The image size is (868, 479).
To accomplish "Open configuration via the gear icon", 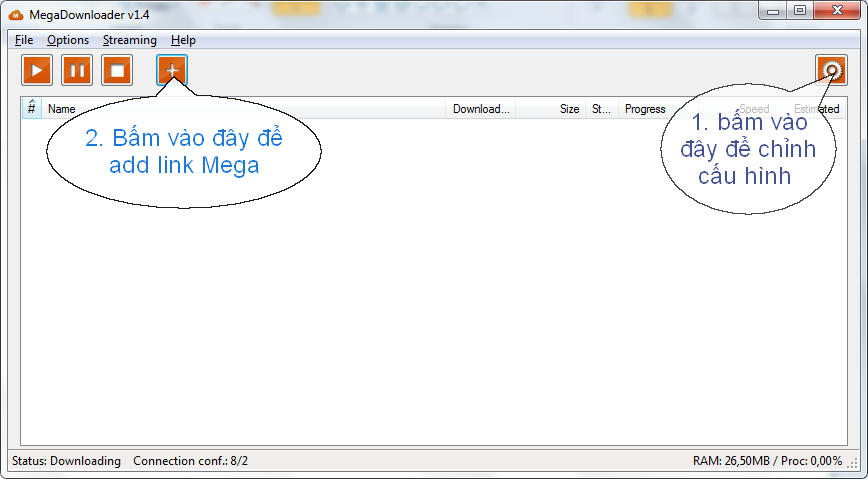I will tap(831, 70).
